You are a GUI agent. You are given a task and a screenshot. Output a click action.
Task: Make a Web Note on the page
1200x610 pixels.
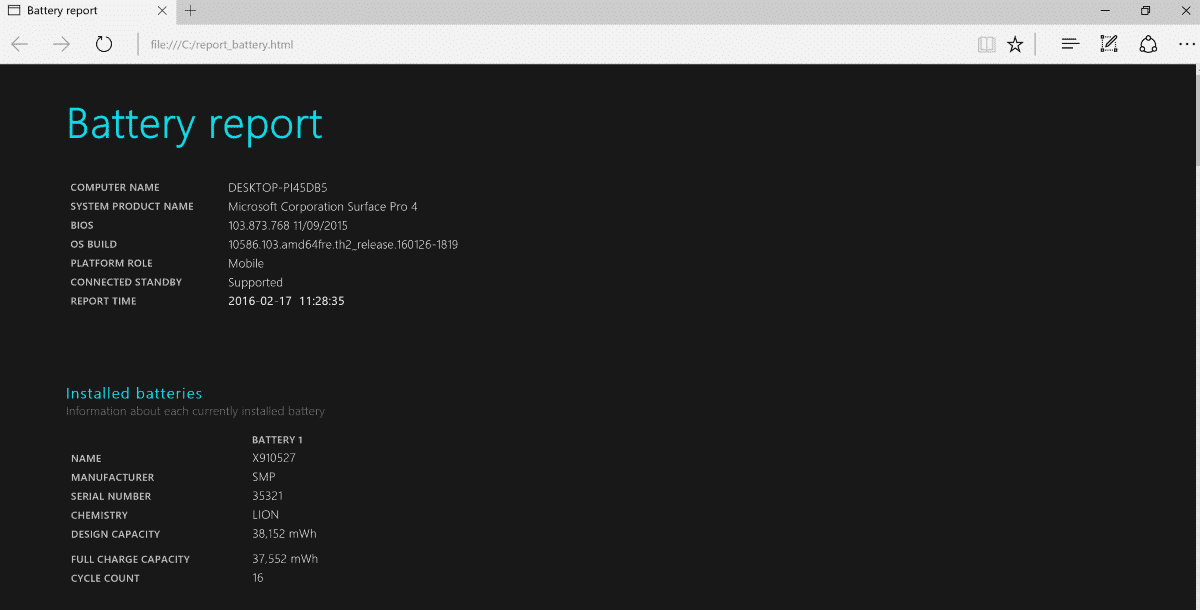click(1109, 44)
